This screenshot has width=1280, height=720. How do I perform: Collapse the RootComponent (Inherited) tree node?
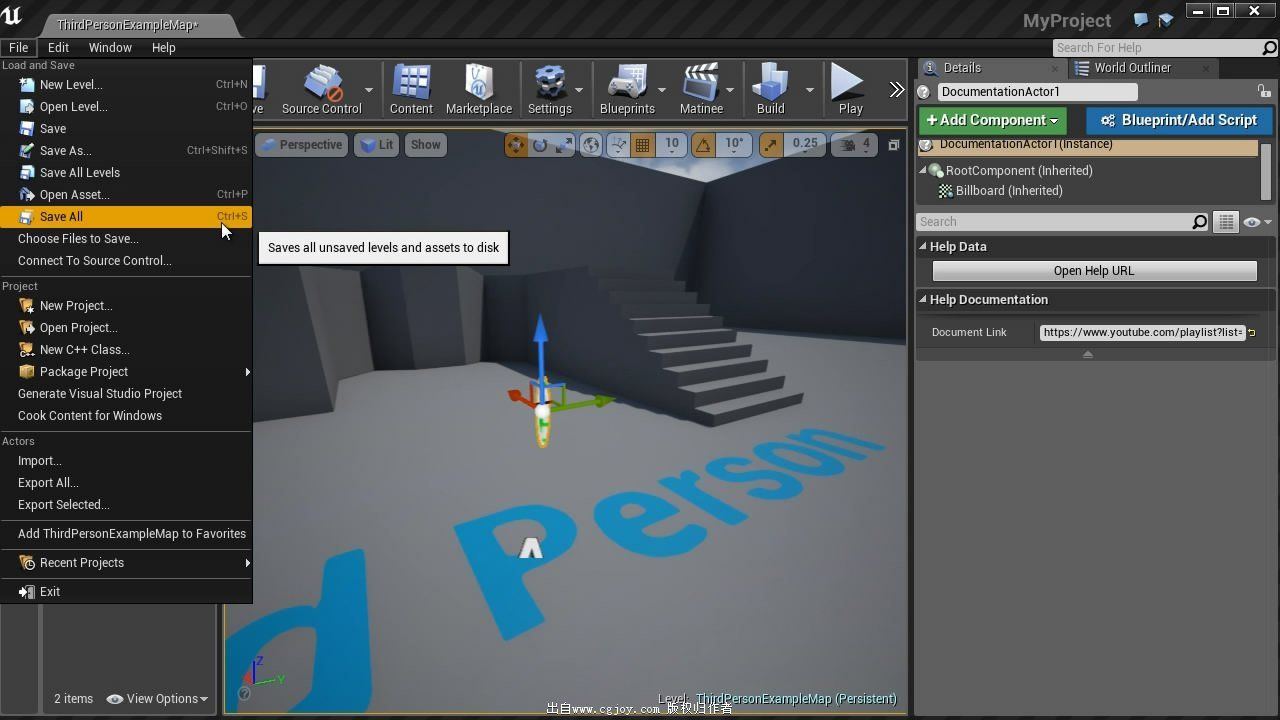pyautogui.click(x=923, y=171)
